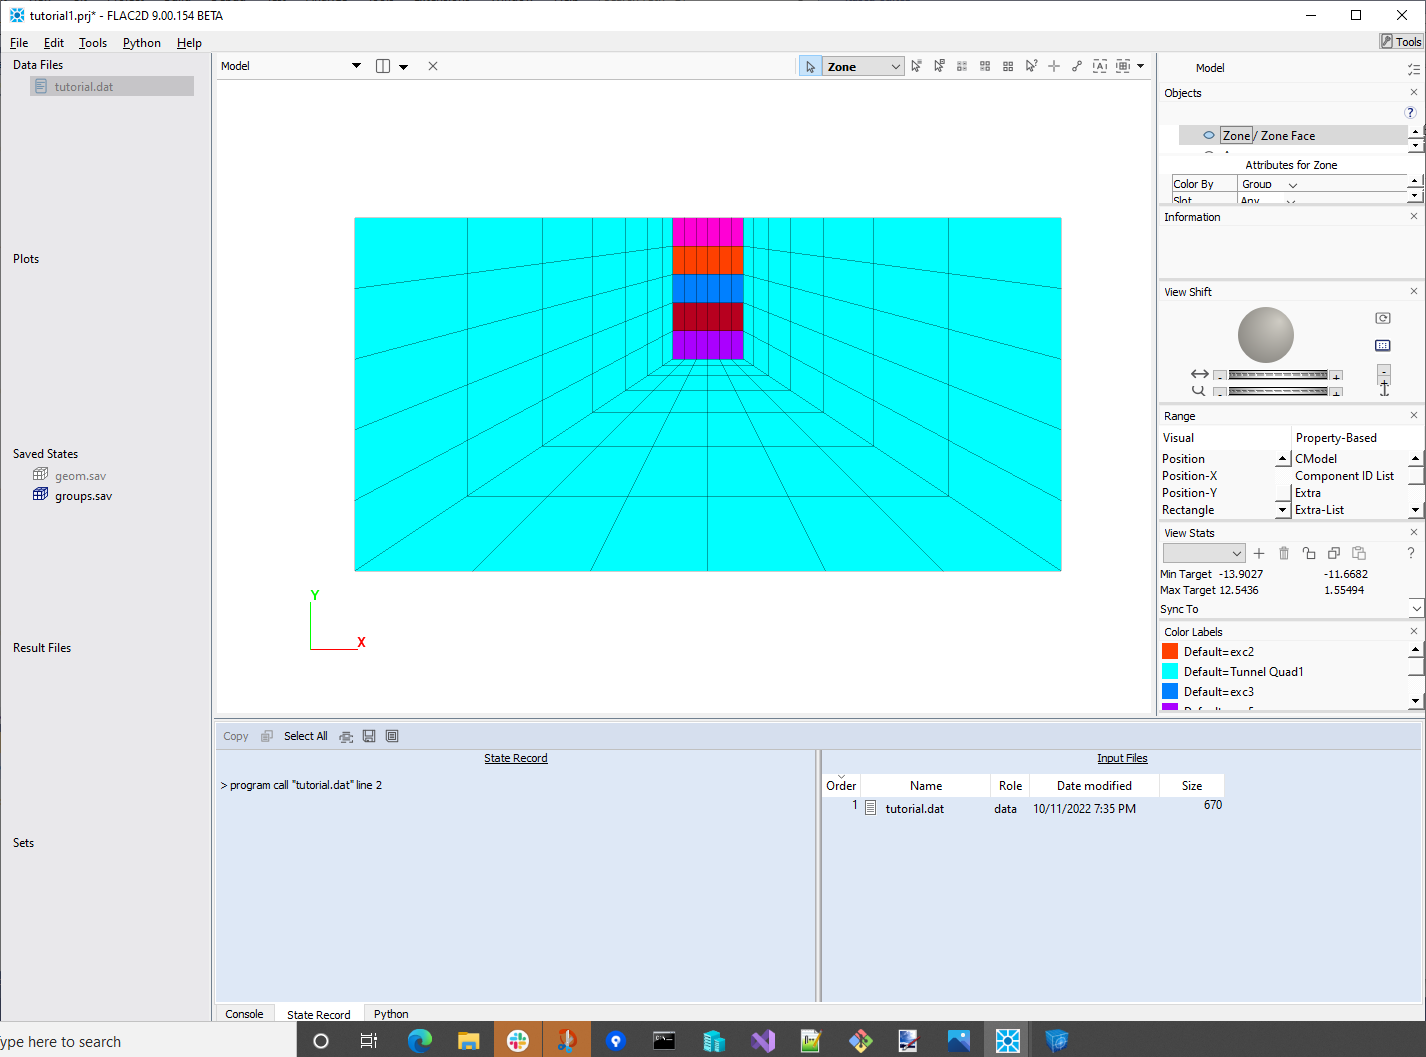Click the split view layout icon in Model tab
This screenshot has width=1426, height=1057.
[x=383, y=66]
